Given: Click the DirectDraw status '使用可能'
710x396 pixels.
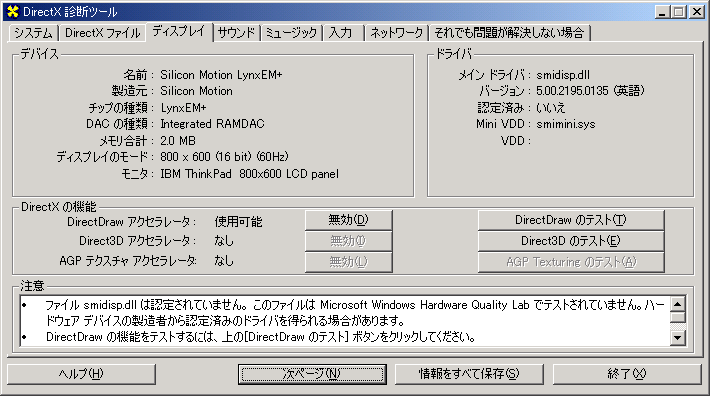Looking at the screenshot, I should pos(238,222).
